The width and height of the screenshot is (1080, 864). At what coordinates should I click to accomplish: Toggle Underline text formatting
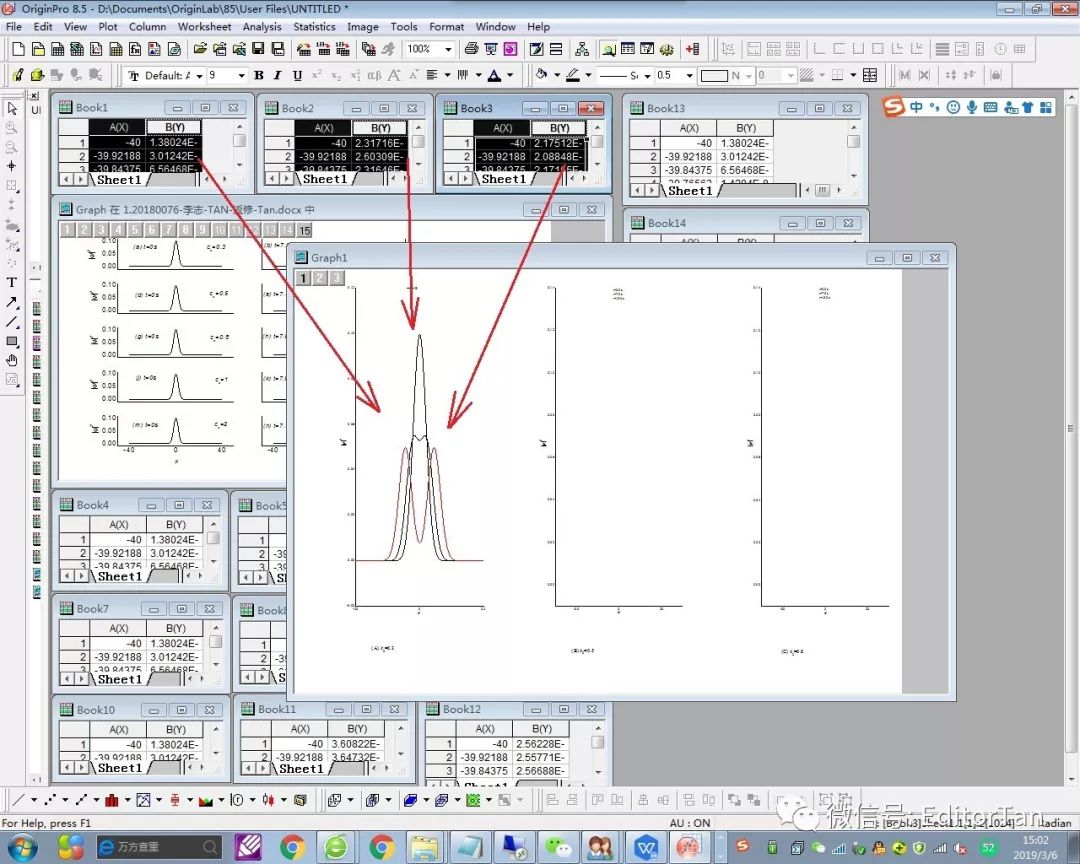[x=297, y=75]
